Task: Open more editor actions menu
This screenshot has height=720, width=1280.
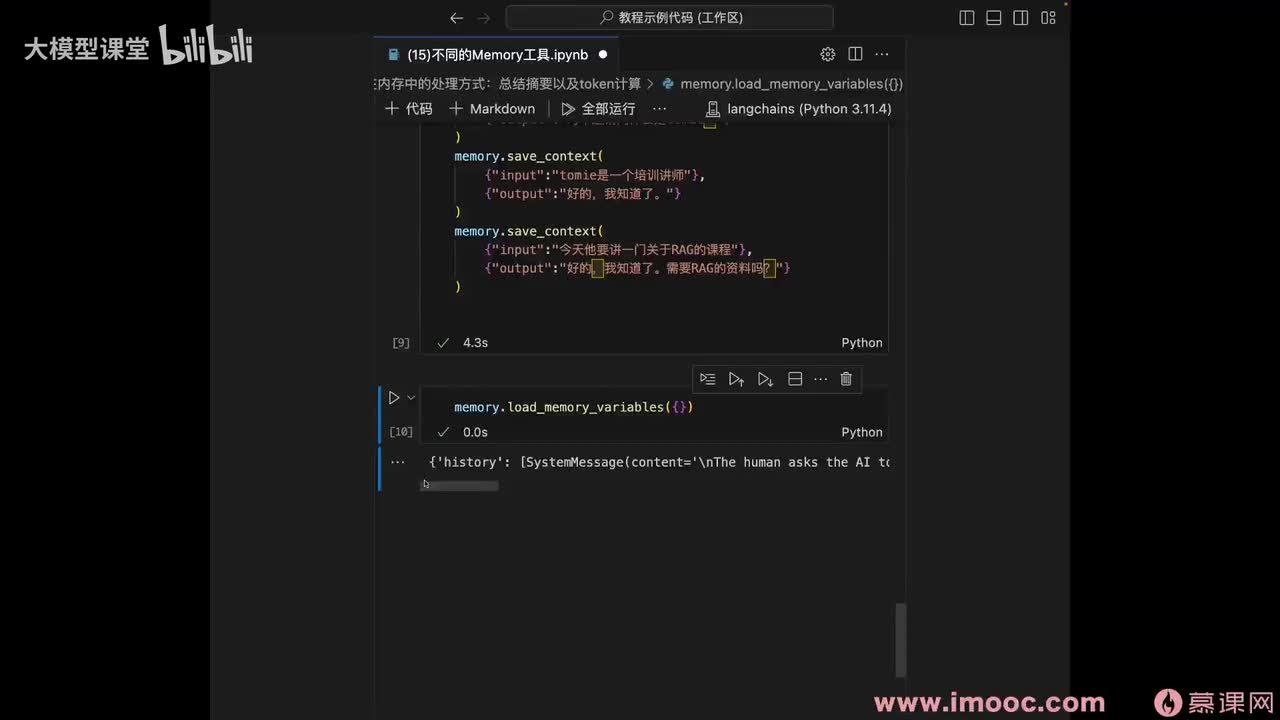Action: point(882,54)
